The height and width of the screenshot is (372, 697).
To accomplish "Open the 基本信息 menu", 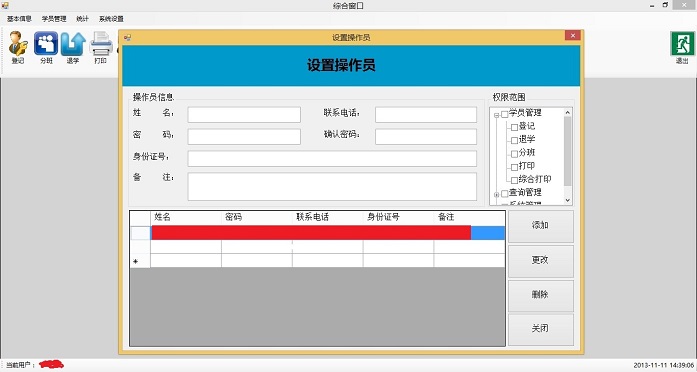I will [x=19, y=19].
